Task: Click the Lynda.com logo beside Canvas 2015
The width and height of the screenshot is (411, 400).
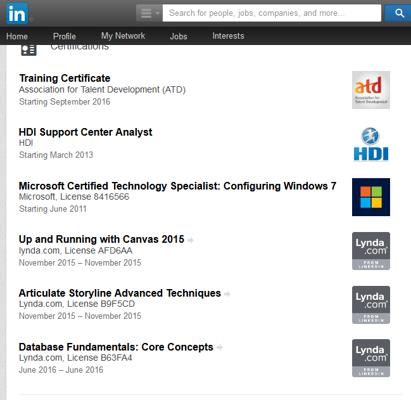Action: 371,251
